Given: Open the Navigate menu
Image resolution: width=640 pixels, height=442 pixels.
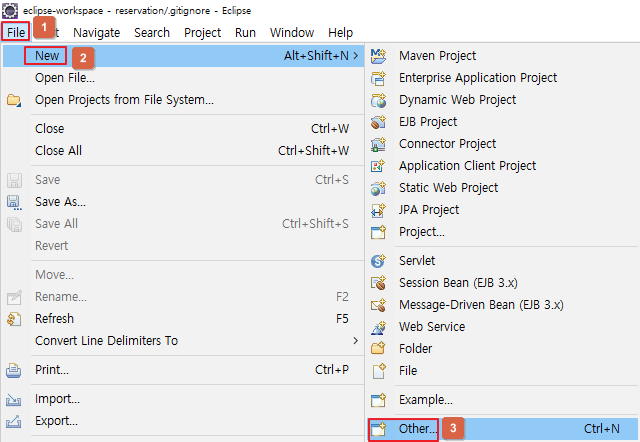Looking at the screenshot, I should tap(97, 32).
